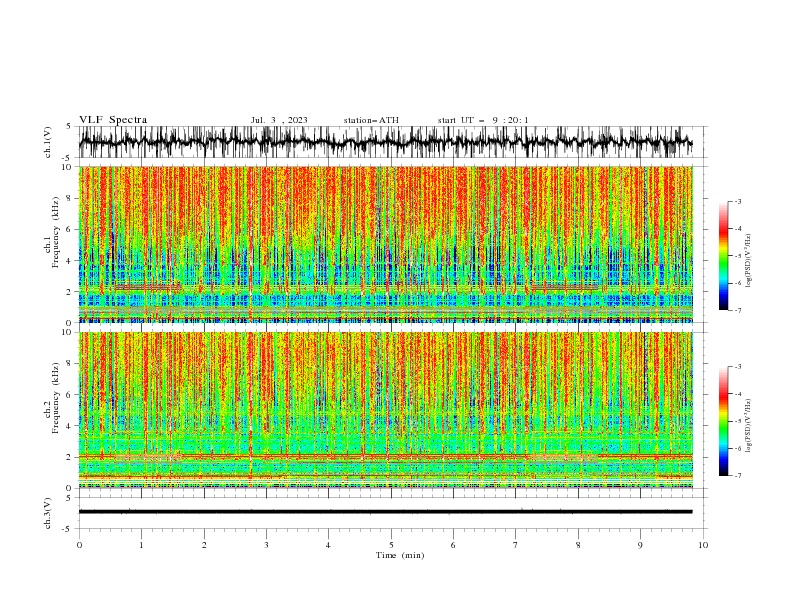Click the "start UT = 9 :20: 1" text
This screenshot has width=792, height=612.
(483, 120)
